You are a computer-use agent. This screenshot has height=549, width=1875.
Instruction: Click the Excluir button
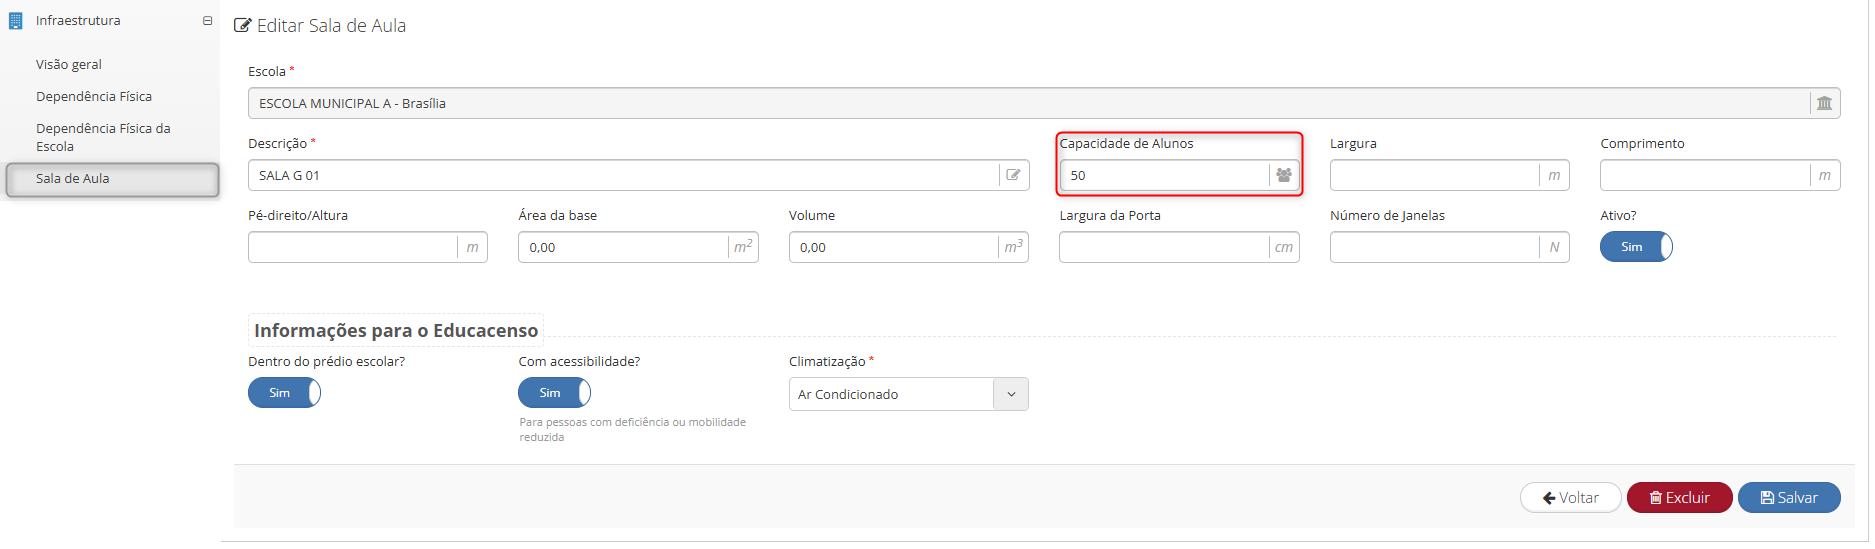[1679, 497]
